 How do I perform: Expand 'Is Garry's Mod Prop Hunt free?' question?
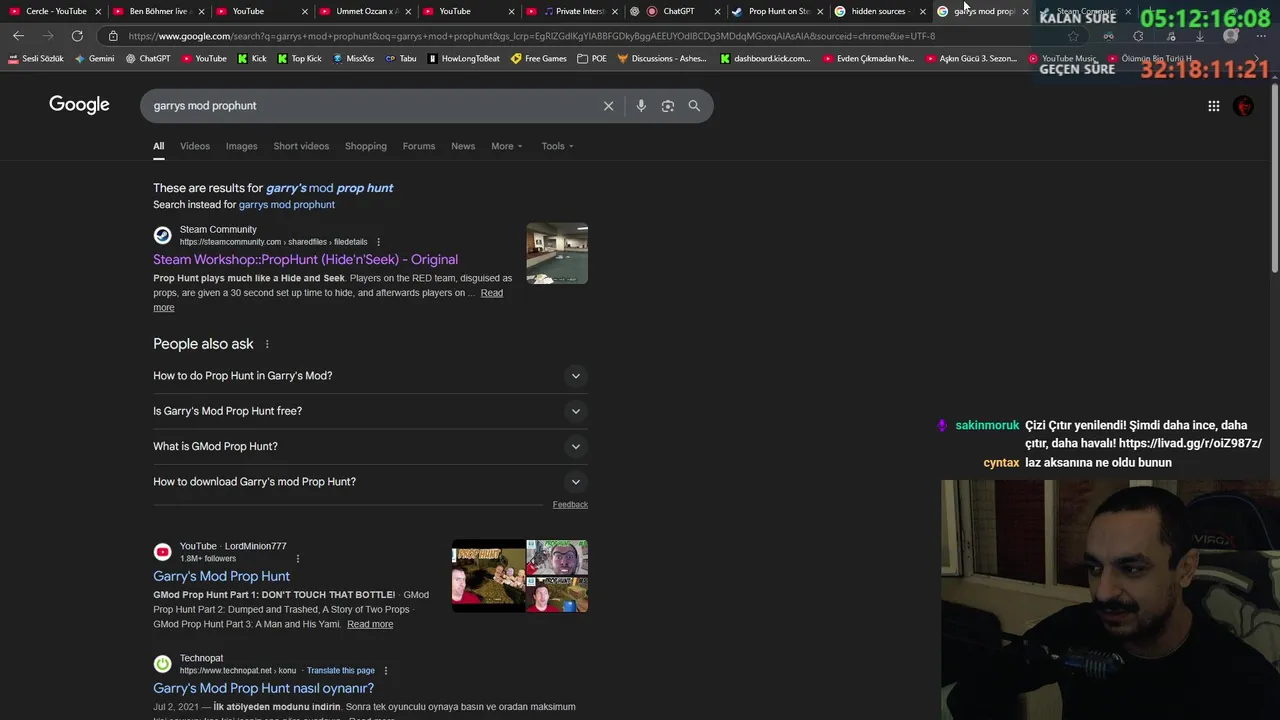point(370,411)
